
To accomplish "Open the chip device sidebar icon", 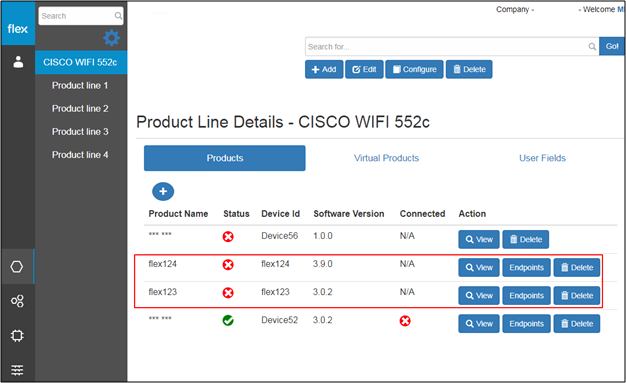I will coord(17,335).
